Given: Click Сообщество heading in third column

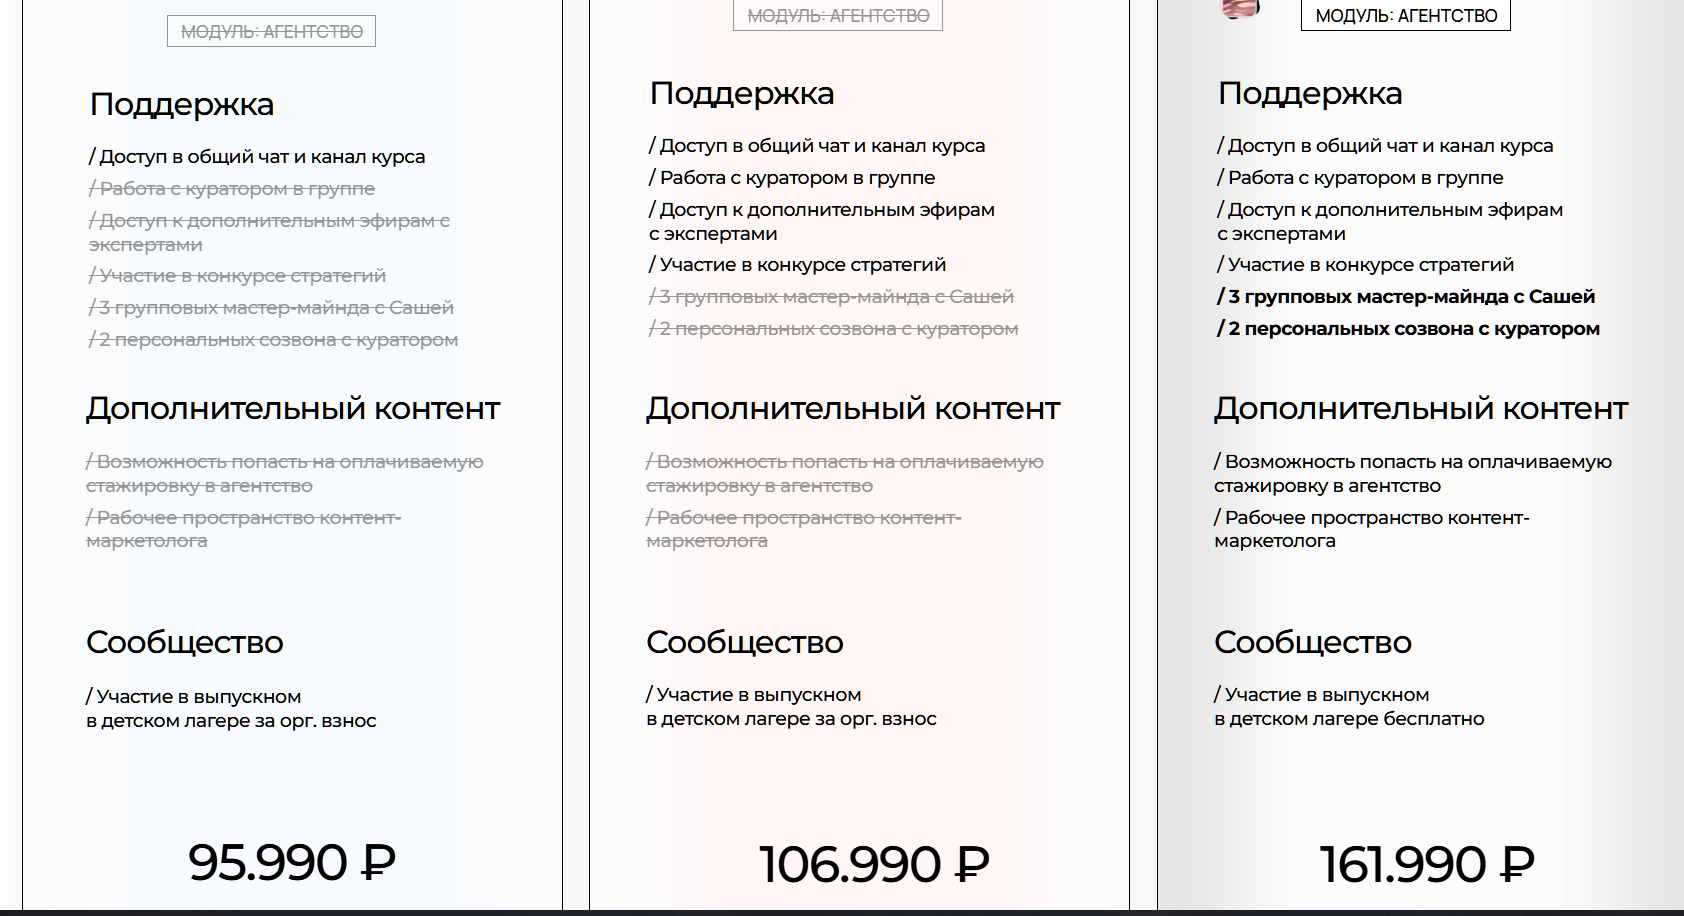Looking at the screenshot, I should click(x=1312, y=643).
